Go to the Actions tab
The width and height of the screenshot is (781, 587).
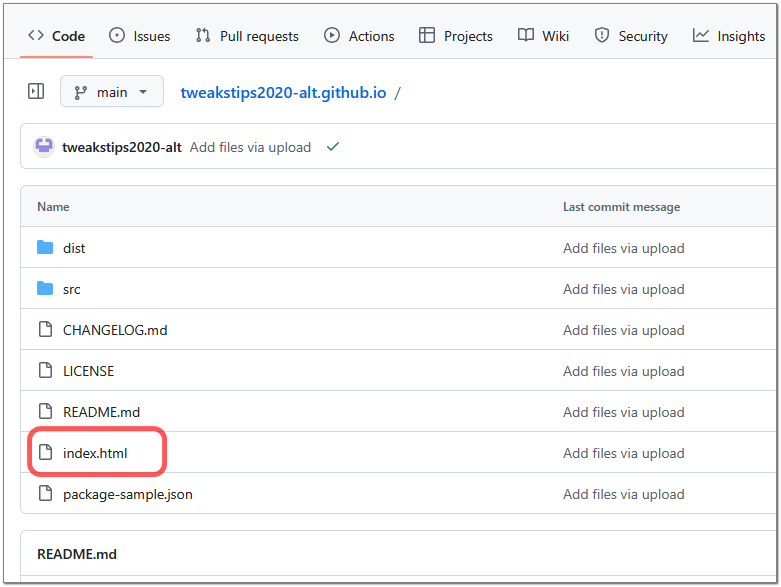coord(359,36)
